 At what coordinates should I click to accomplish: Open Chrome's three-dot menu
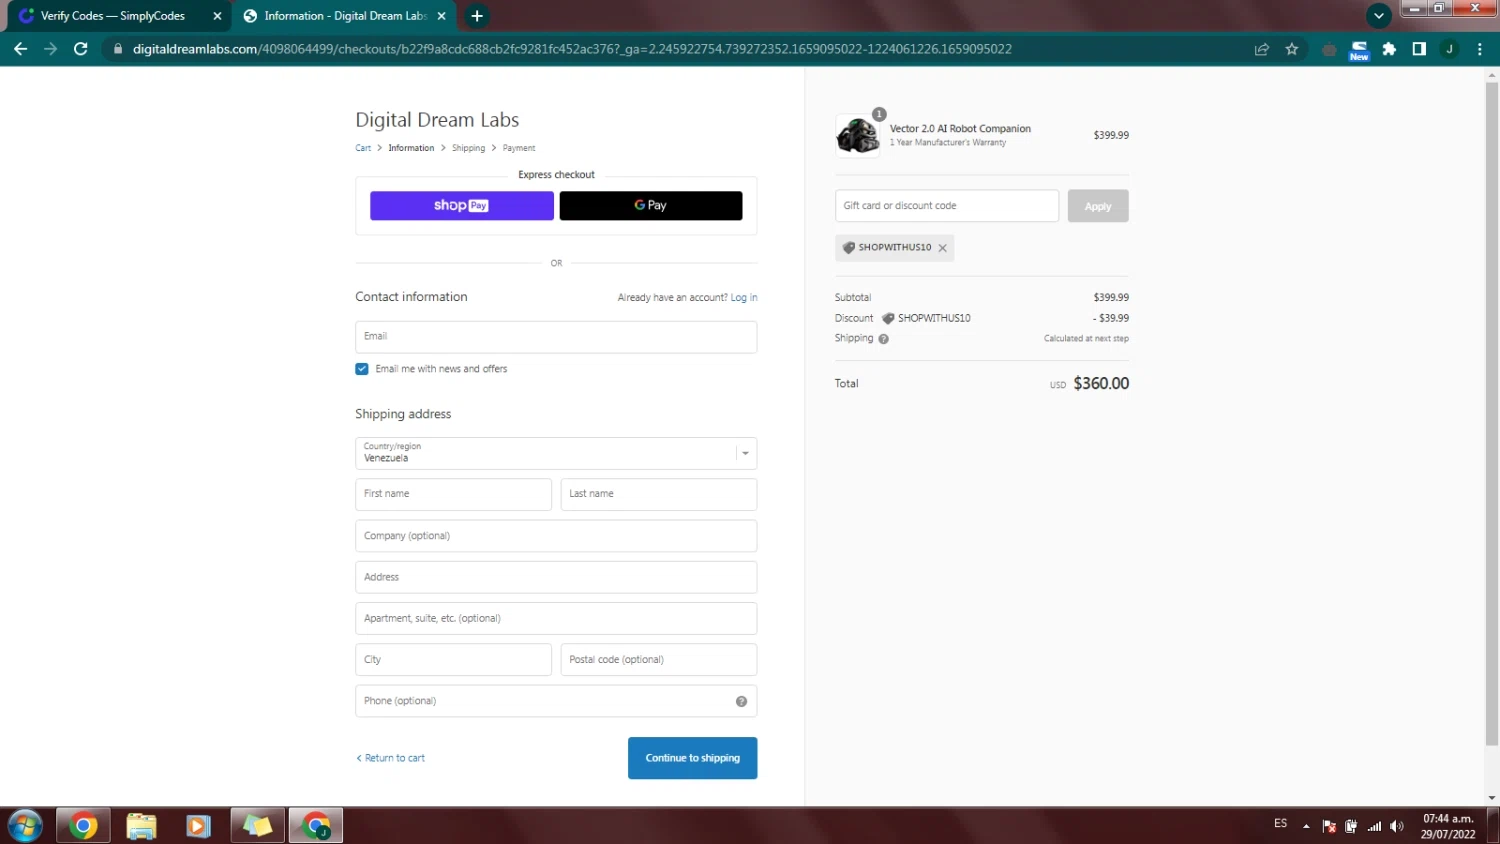(1480, 49)
